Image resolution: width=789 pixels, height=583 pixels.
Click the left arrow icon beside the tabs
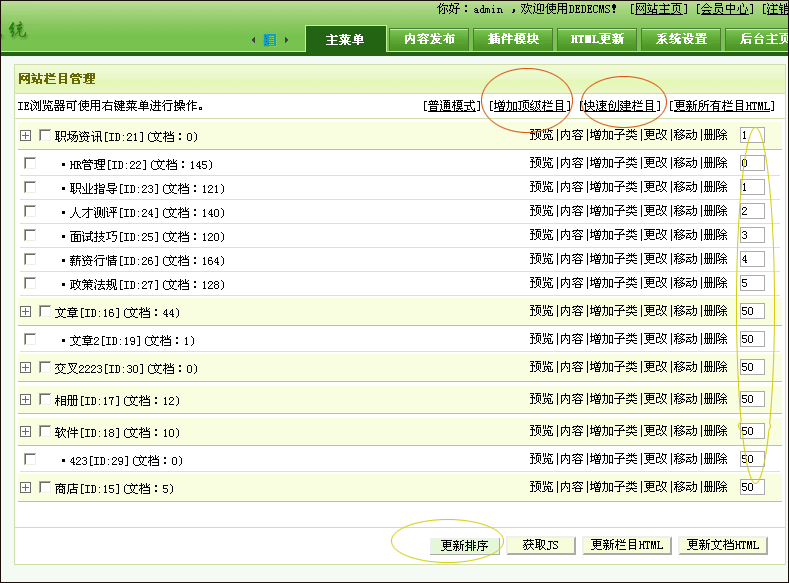coord(253,40)
